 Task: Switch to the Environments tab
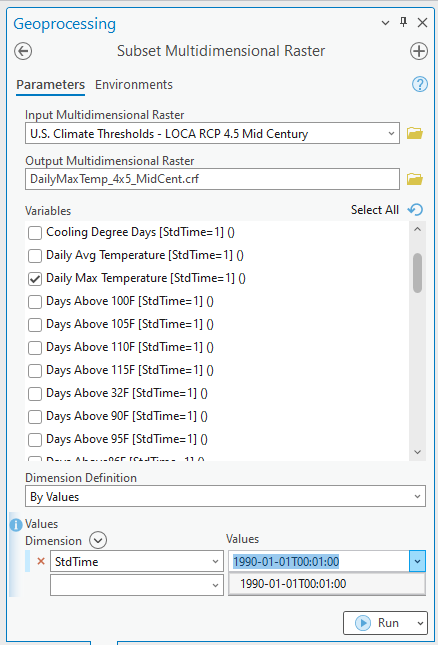134,85
